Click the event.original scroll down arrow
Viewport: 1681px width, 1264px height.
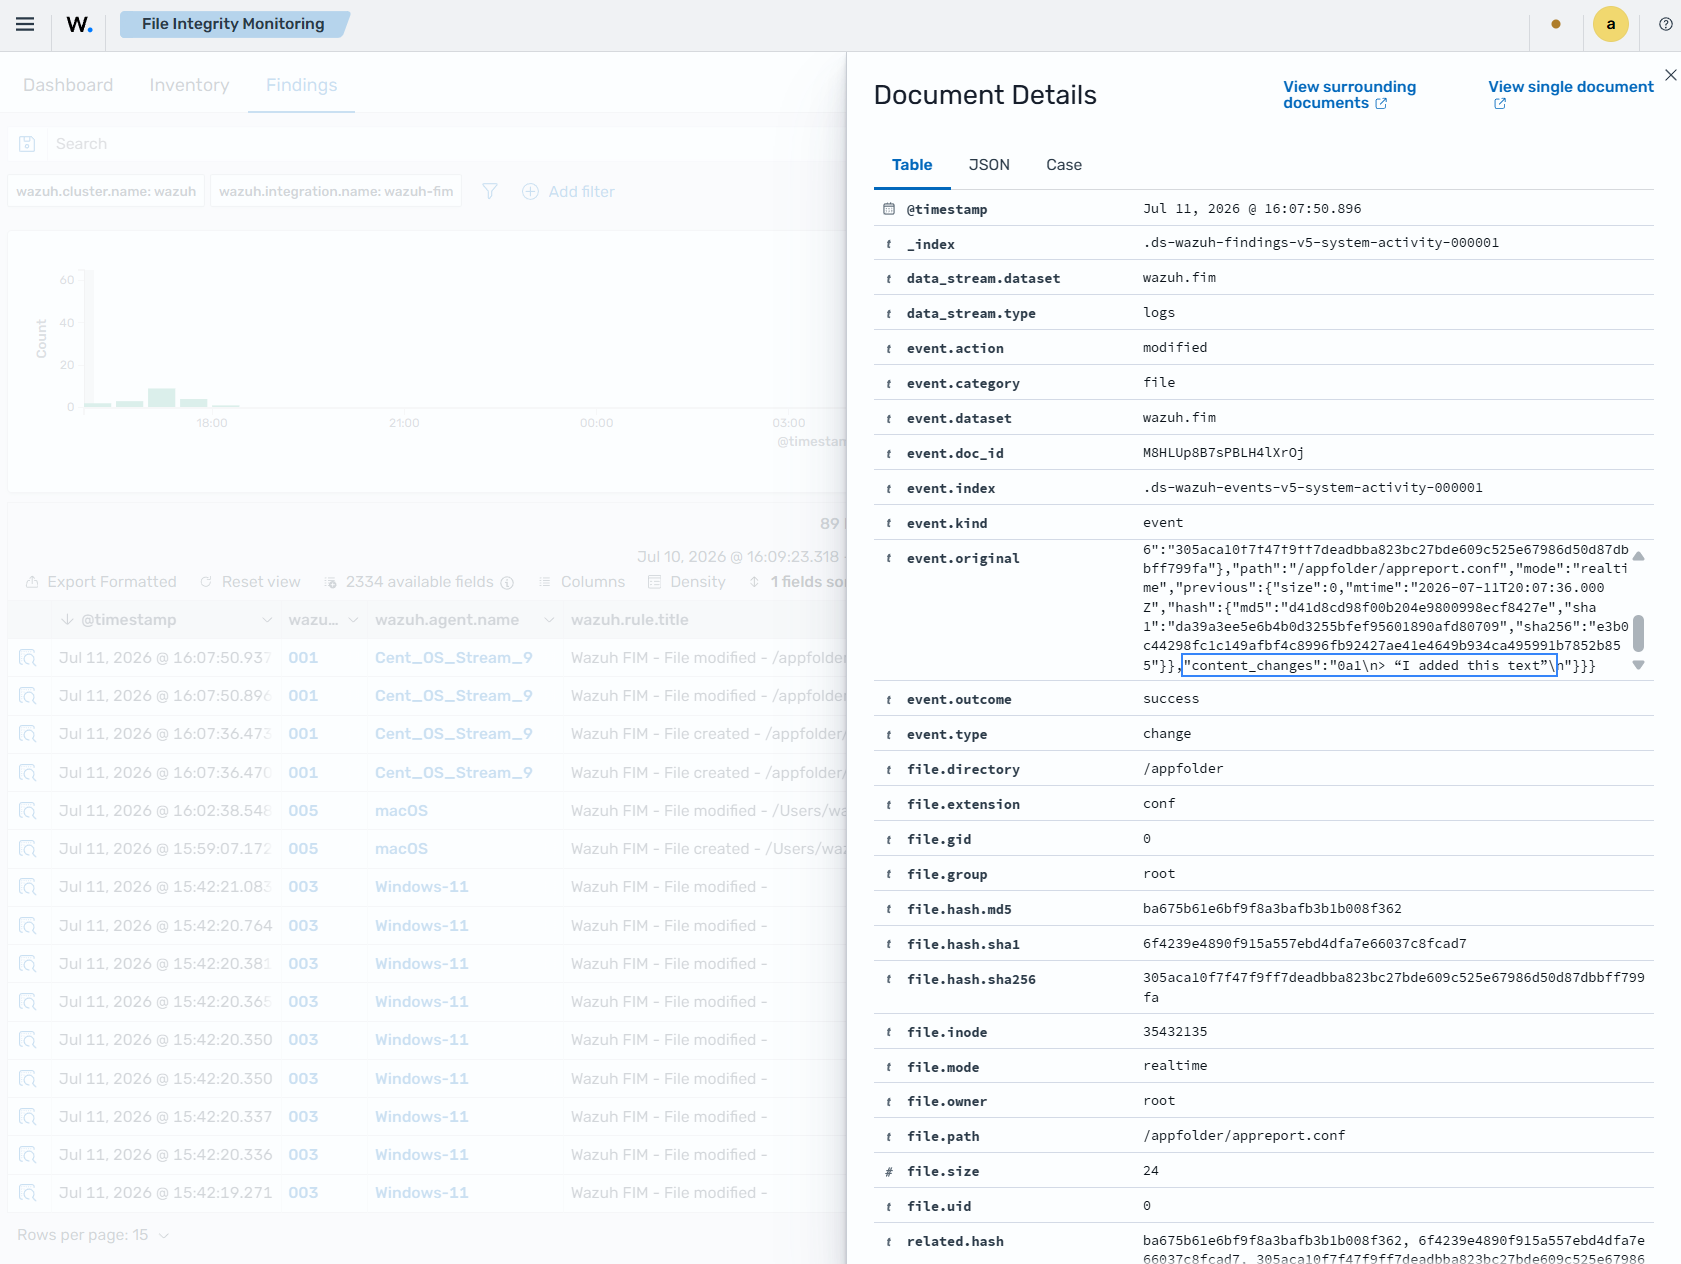1638,665
